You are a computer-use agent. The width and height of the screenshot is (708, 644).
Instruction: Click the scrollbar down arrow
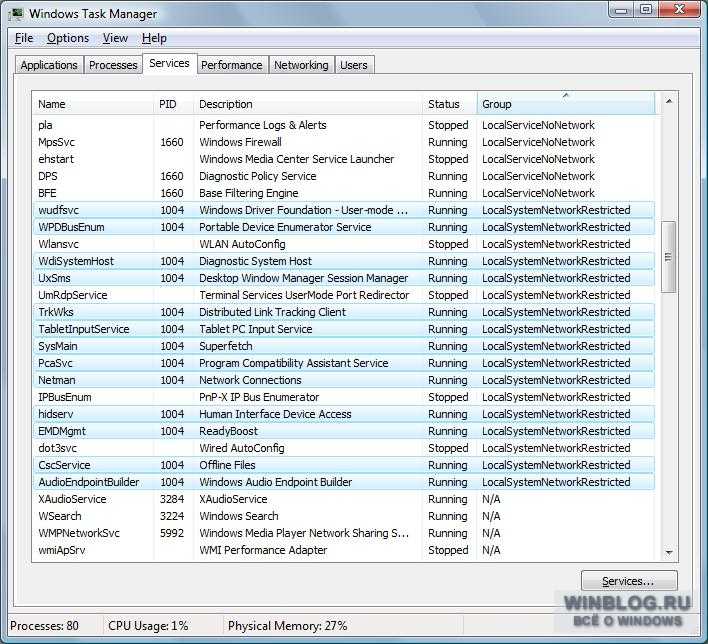[x=669, y=552]
